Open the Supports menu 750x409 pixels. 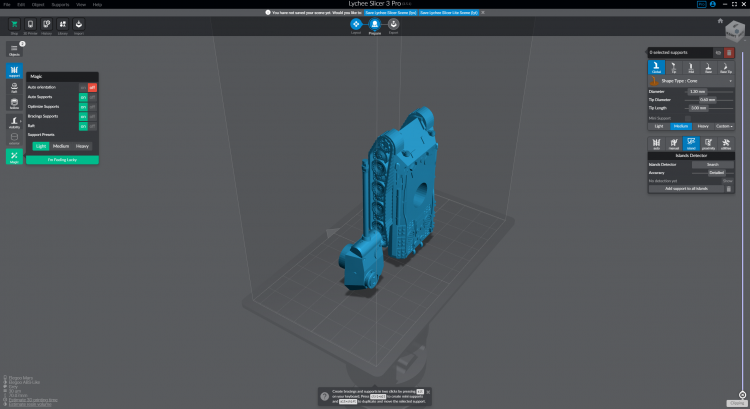point(60,4)
